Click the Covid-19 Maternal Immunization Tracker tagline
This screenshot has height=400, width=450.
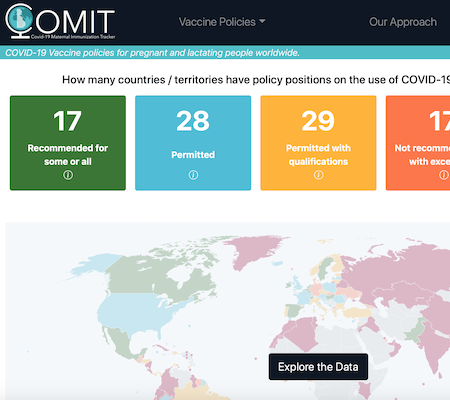coord(73,37)
